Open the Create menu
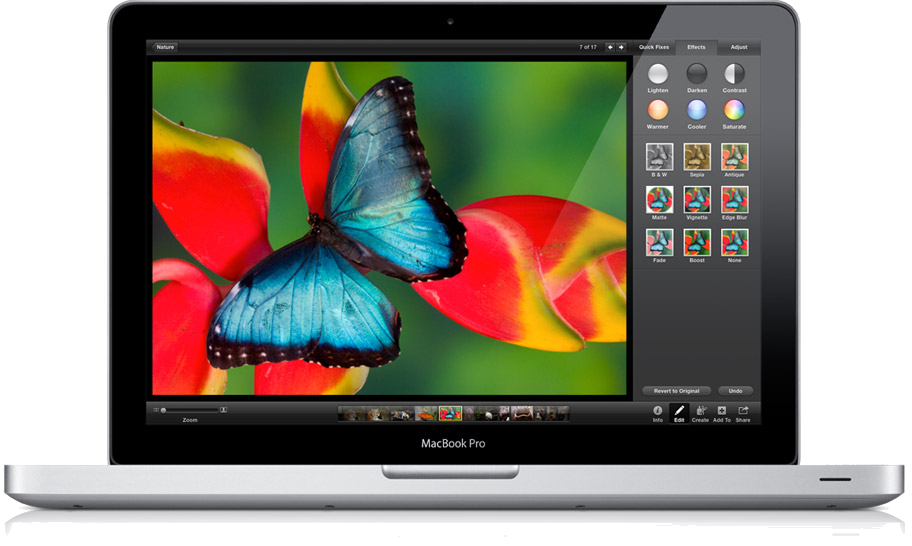 700,413
